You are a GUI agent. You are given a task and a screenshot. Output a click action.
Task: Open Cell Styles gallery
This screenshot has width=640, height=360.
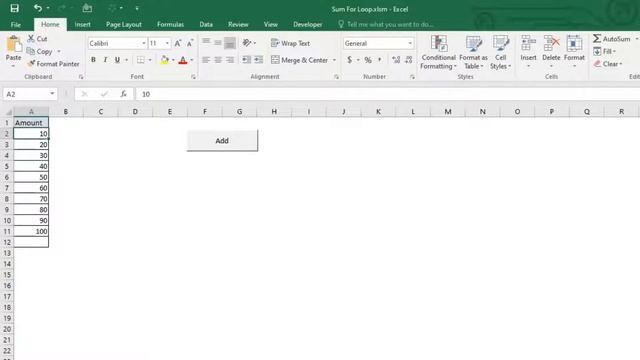point(500,52)
